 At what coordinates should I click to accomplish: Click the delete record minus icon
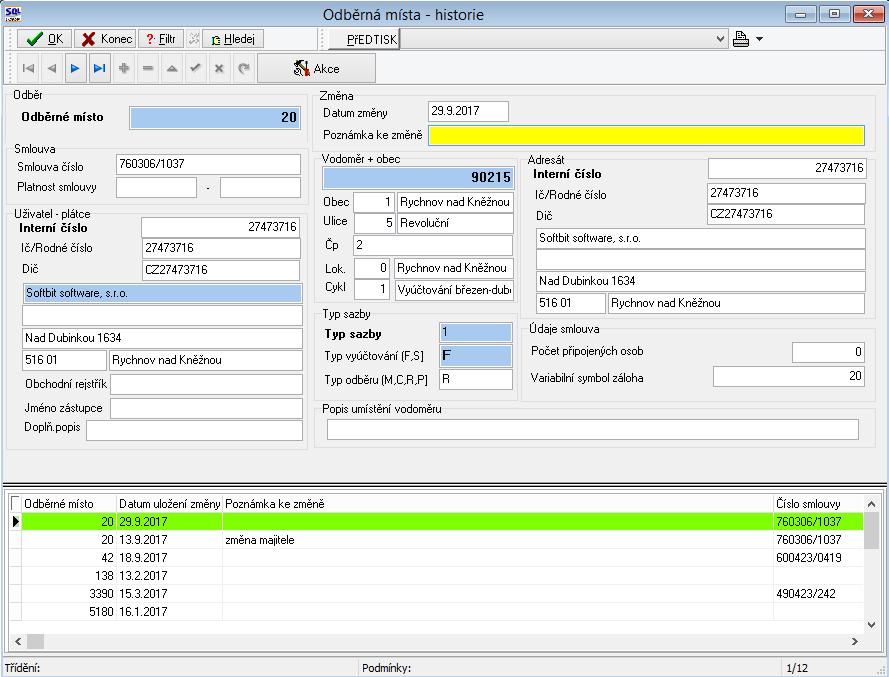[x=148, y=69]
